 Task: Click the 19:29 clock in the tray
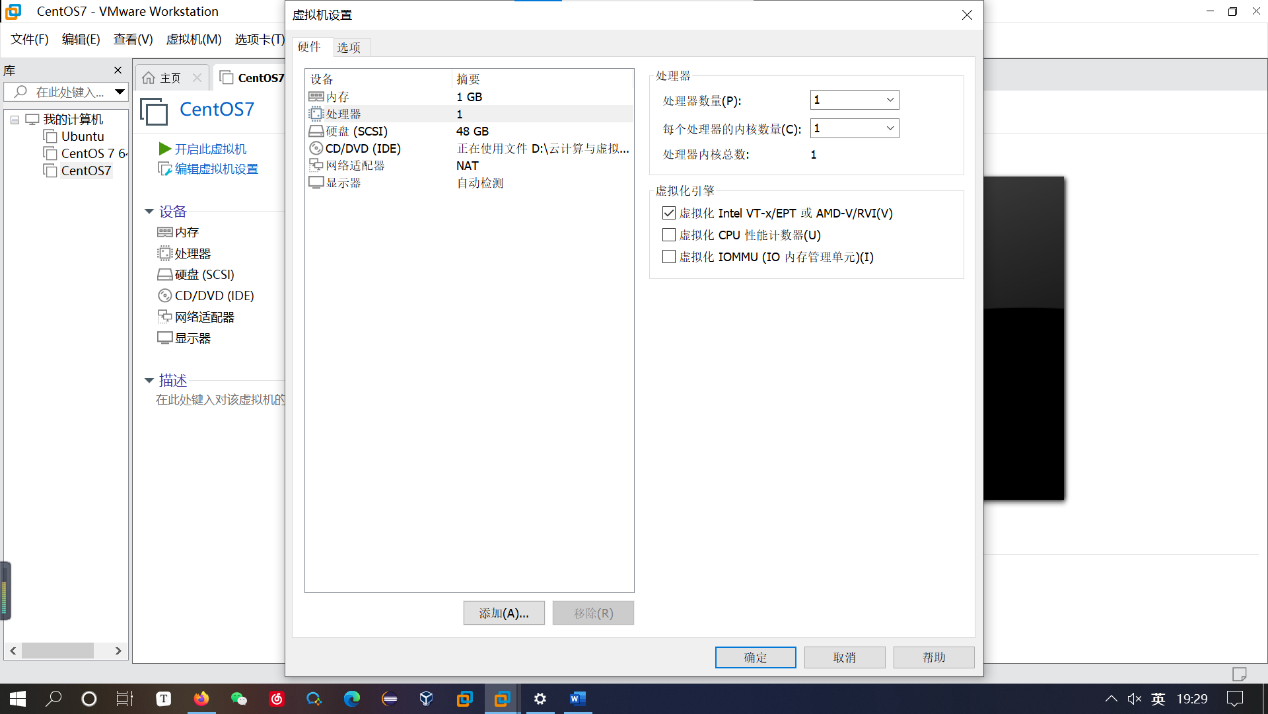[1192, 699]
